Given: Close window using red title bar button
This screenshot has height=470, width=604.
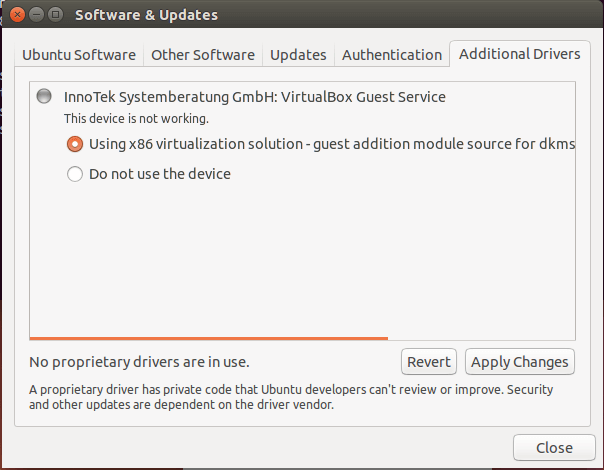Looking at the screenshot, I should point(17,15).
